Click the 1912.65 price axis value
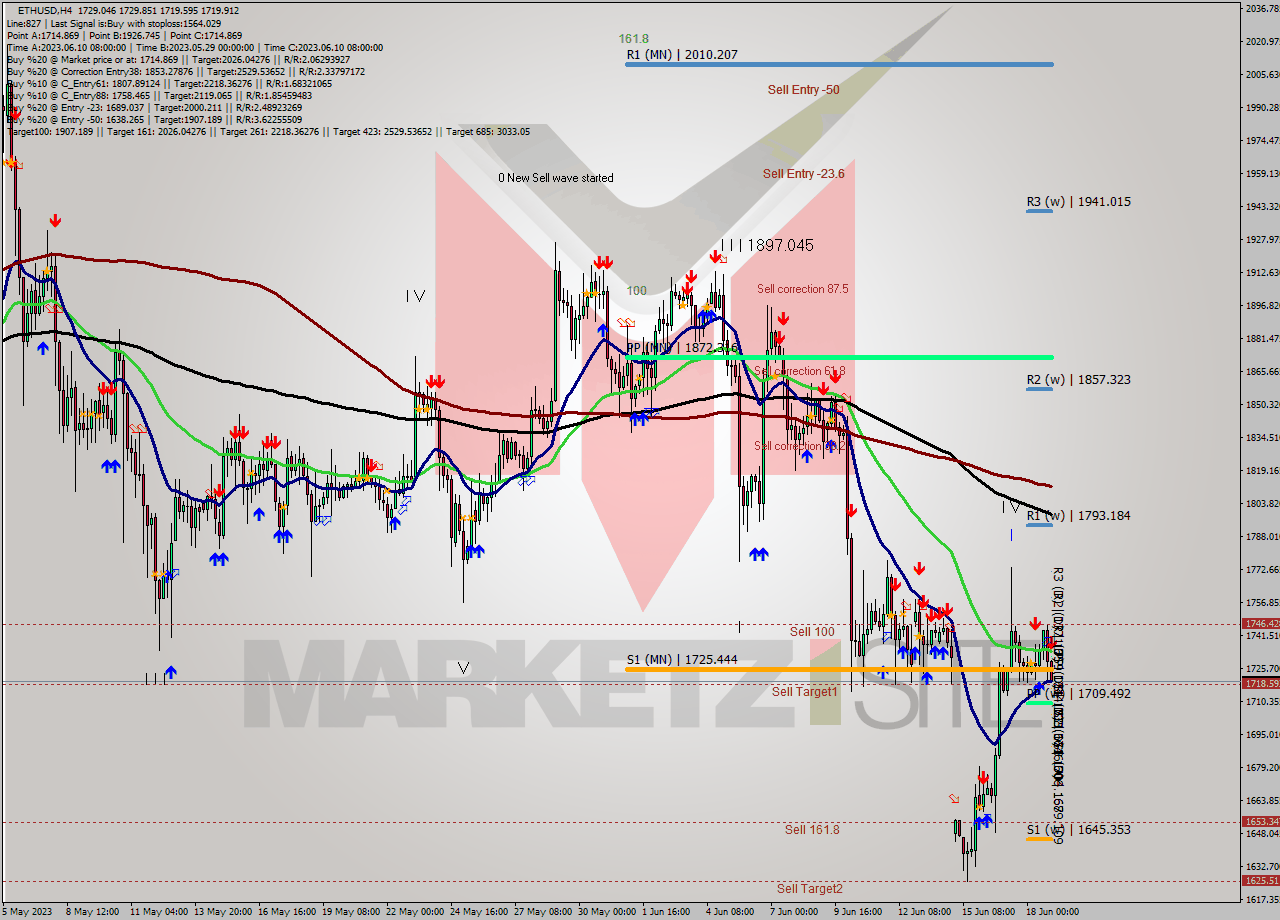Image resolution: width=1280 pixels, height=920 pixels. coord(1262,273)
